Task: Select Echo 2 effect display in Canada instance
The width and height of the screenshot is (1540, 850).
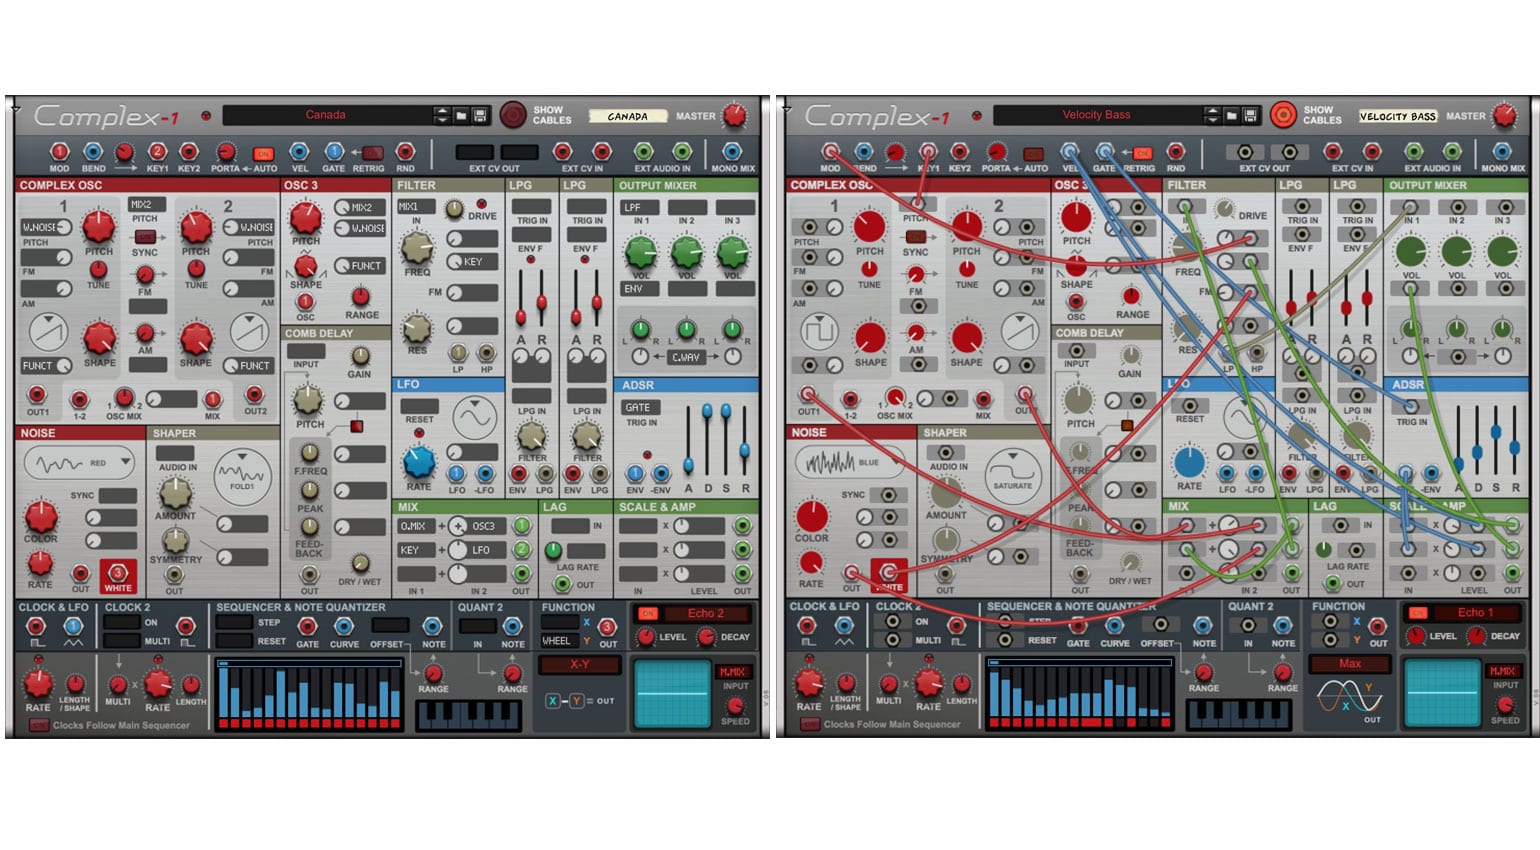Action: click(706, 614)
